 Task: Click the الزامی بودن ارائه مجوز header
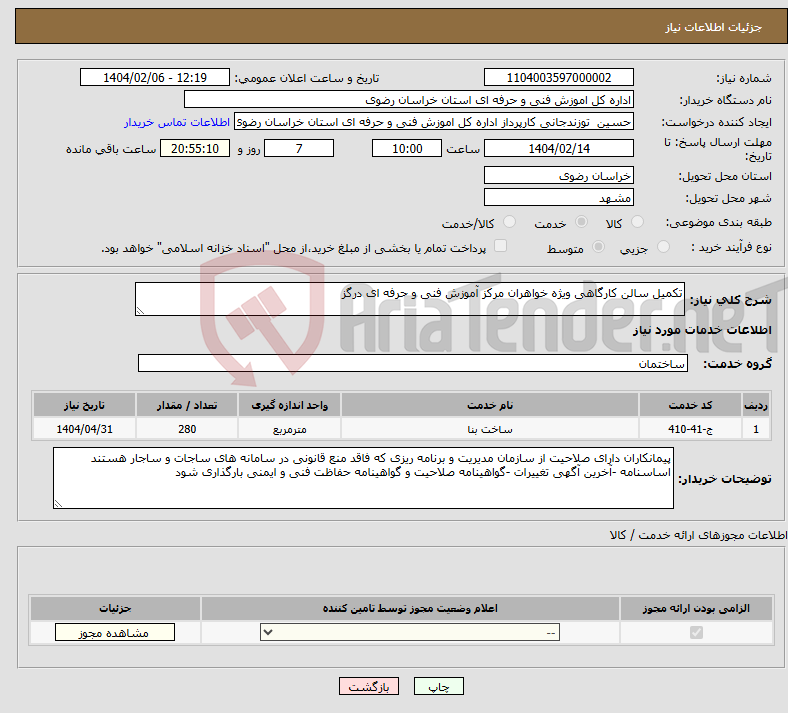(x=696, y=608)
